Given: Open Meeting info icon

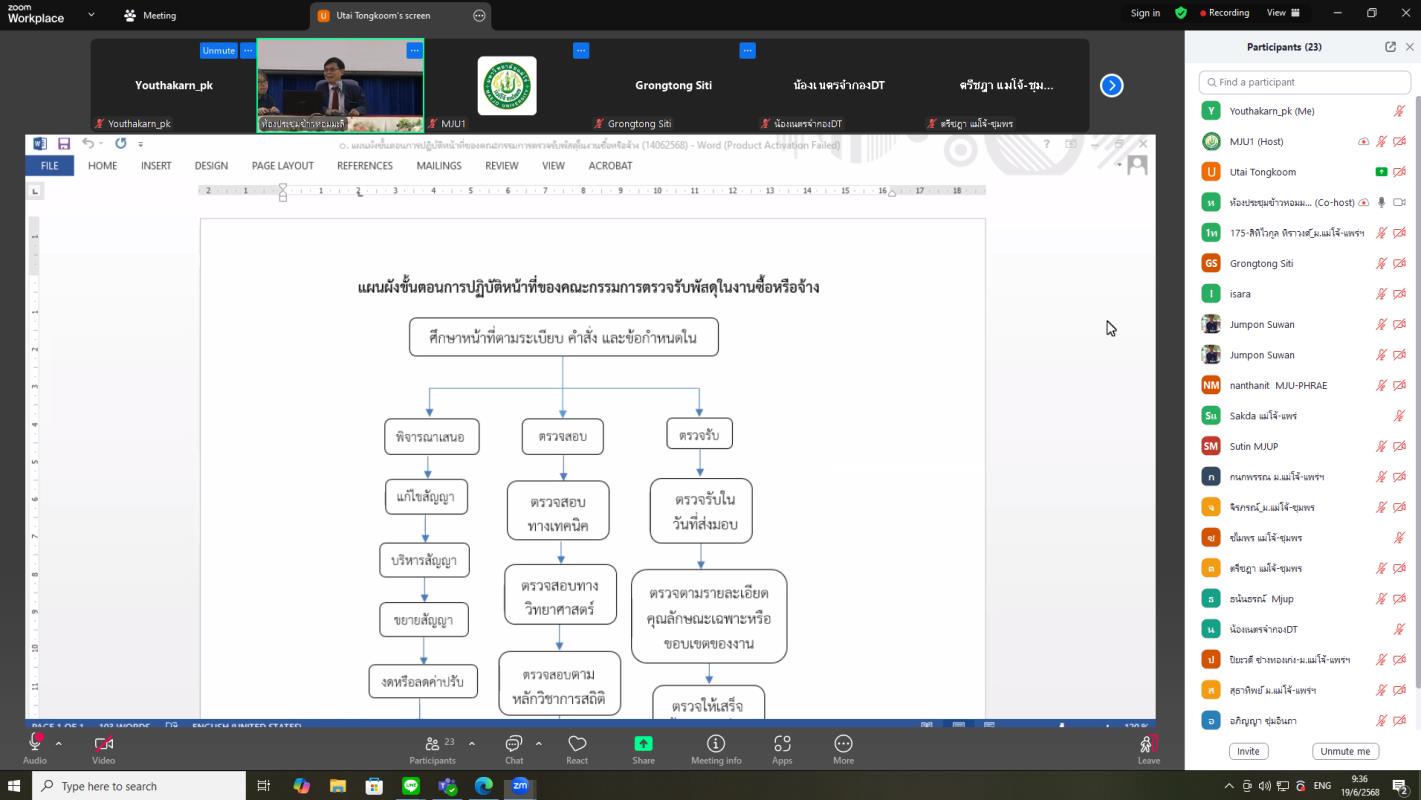Looking at the screenshot, I should coord(716,744).
